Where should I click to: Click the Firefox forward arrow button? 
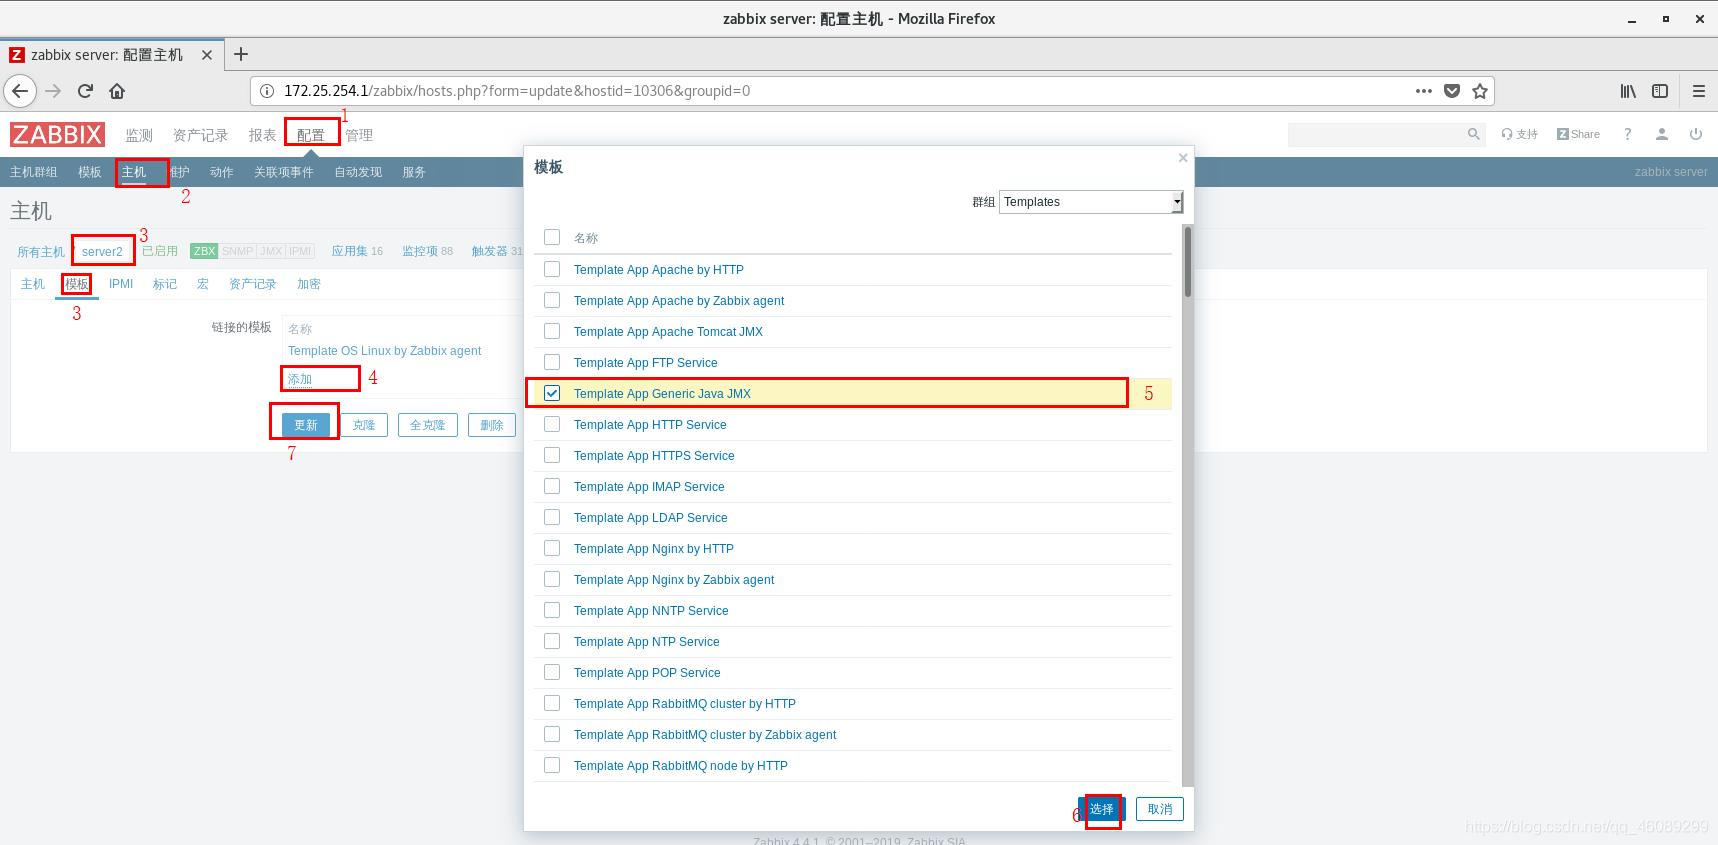[53, 91]
